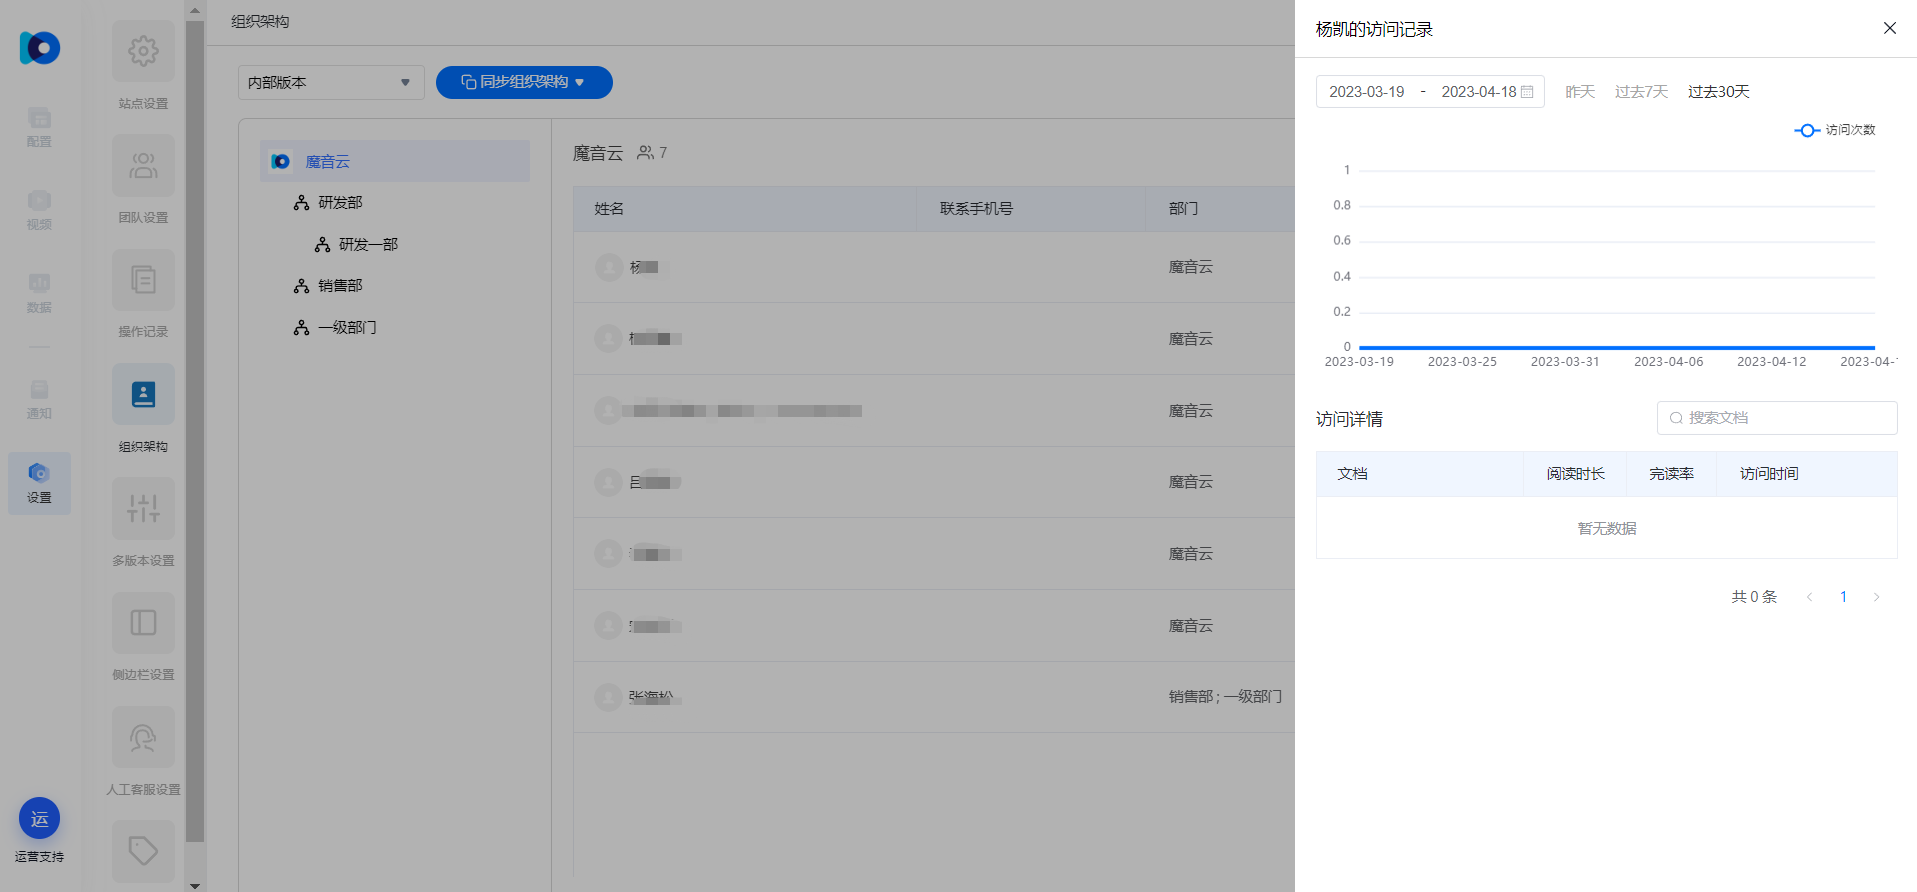Click the avatar in the 销售部; 一级部门 row
Screen dimensions: 1917x892
tap(608, 697)
